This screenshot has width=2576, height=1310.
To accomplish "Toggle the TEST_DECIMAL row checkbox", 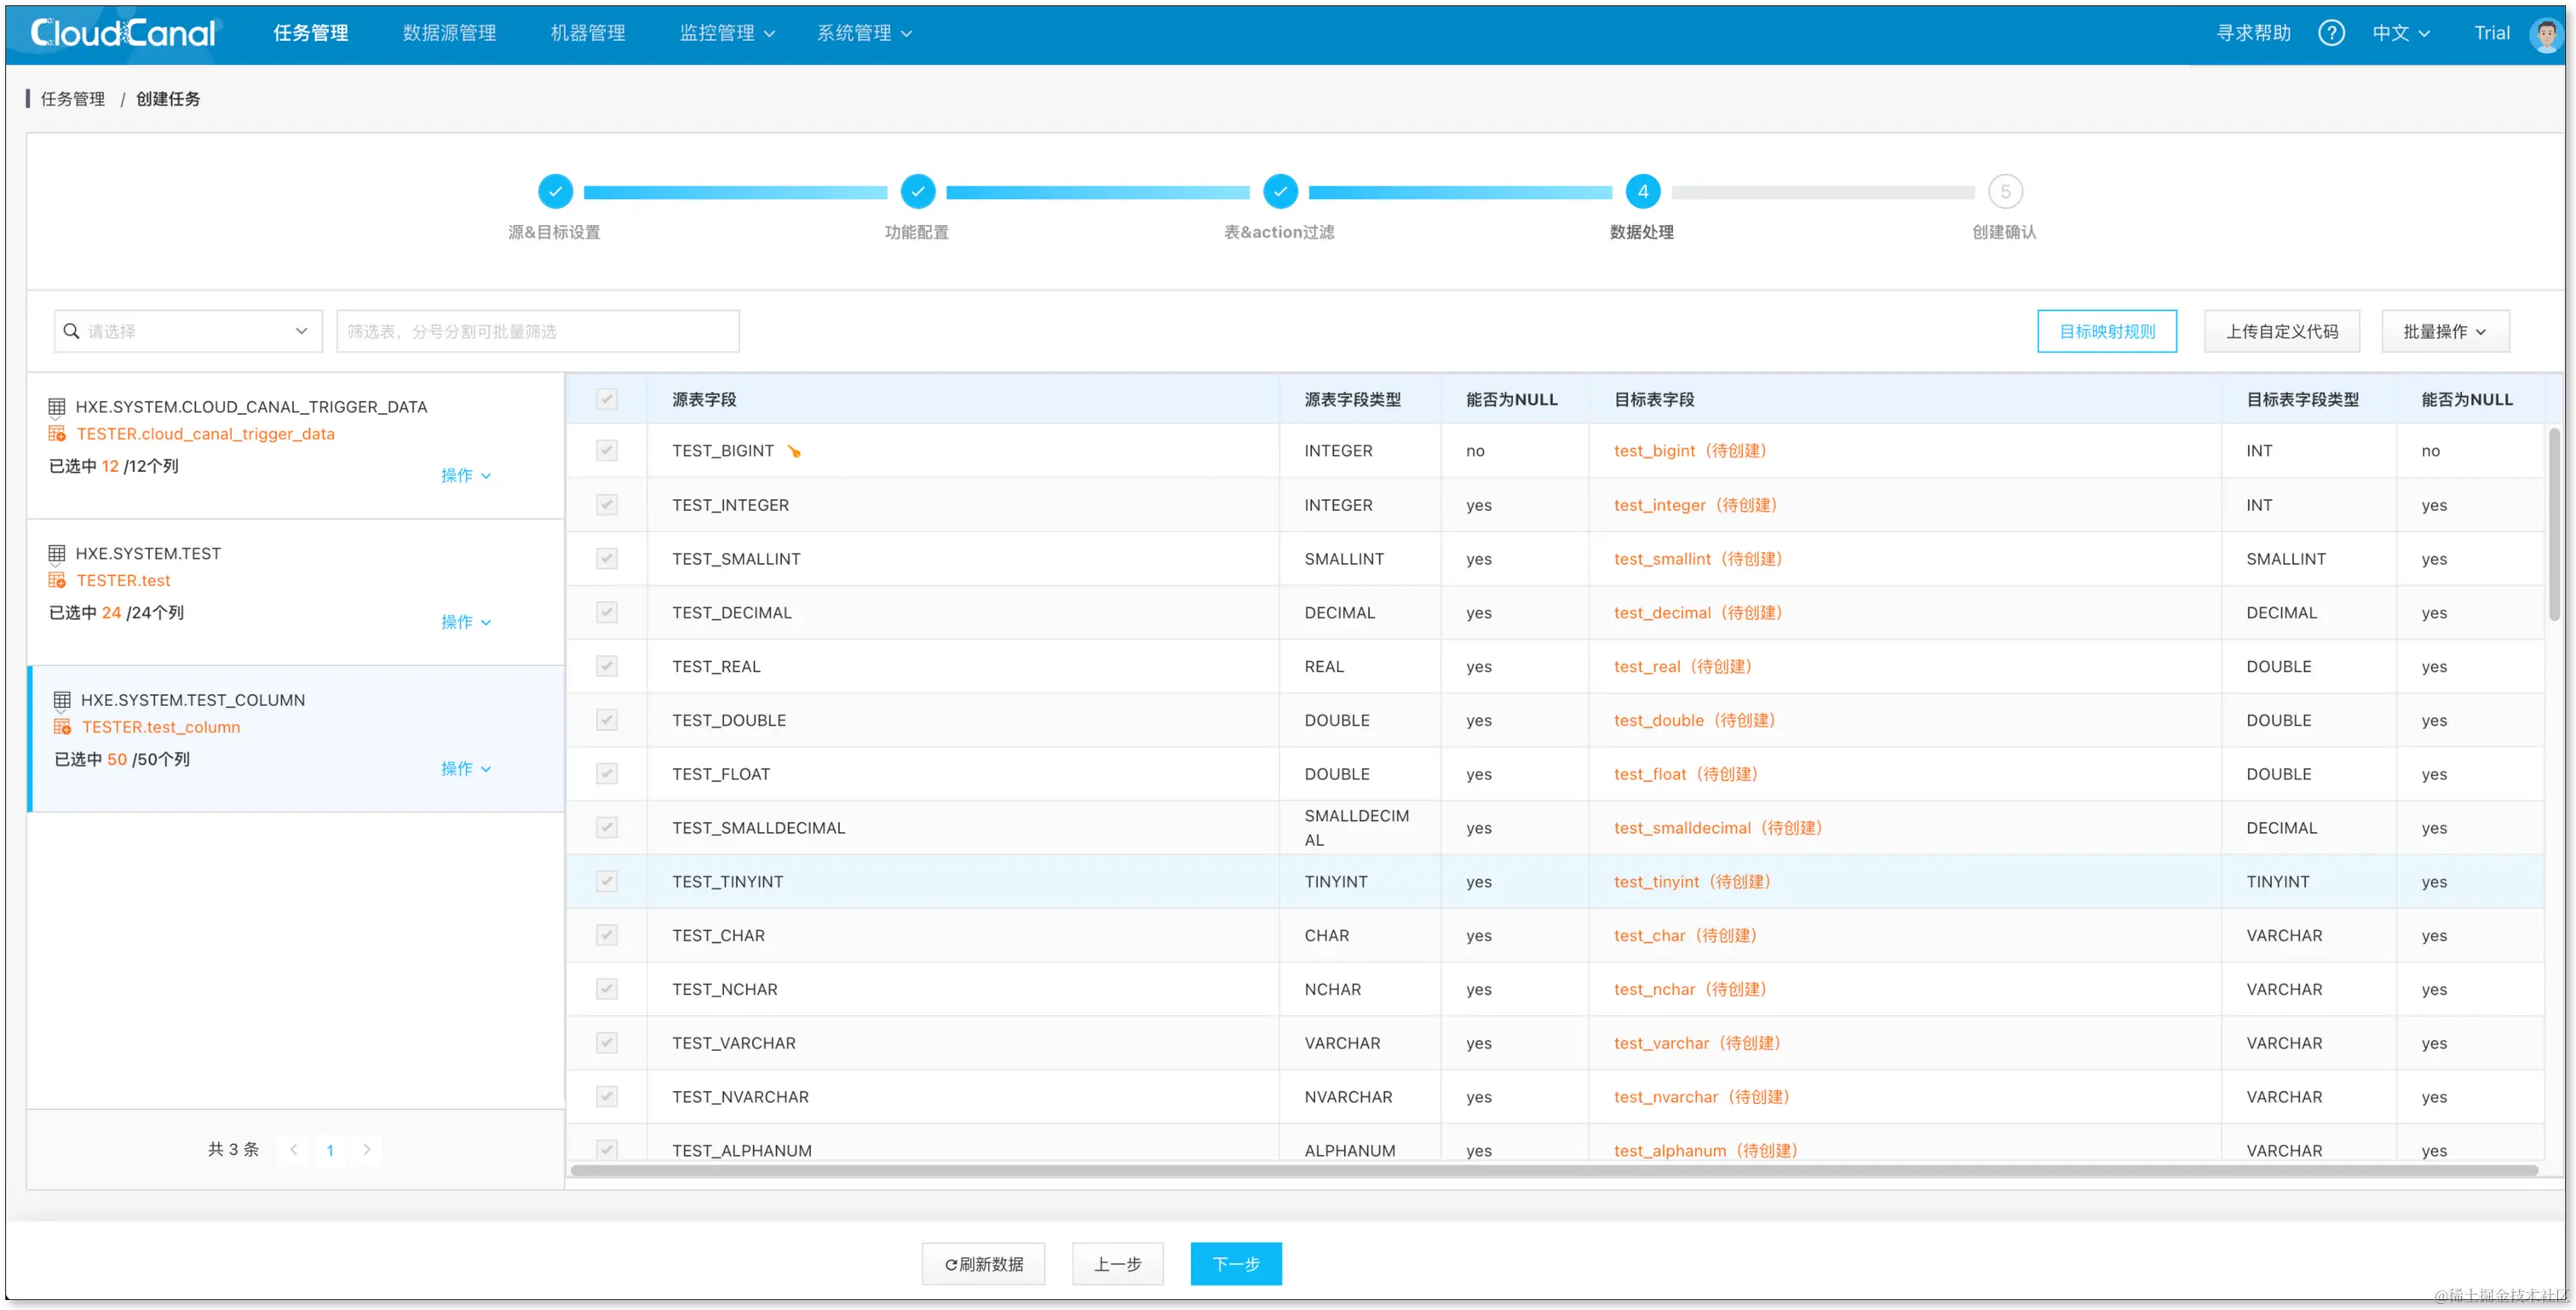I will [x=607, y=612].
